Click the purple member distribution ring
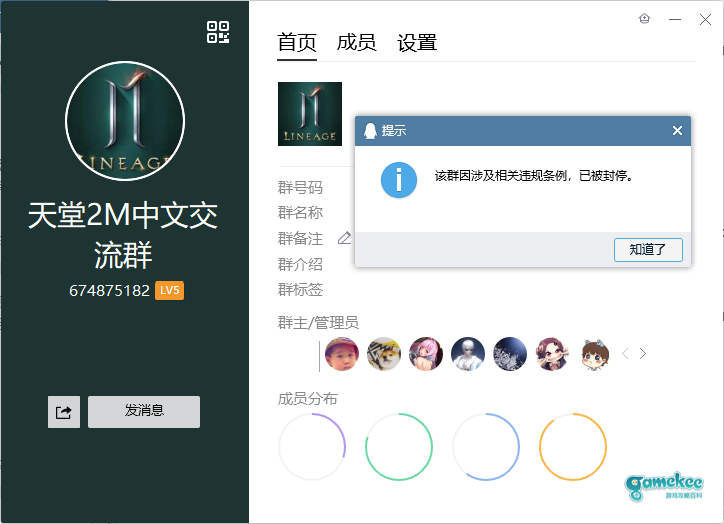 click(312, 447)
